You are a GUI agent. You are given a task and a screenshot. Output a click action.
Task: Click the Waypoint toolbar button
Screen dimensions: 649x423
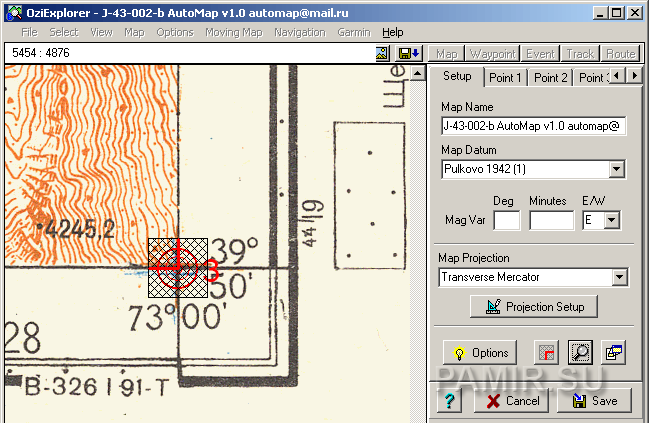[493, 54]
